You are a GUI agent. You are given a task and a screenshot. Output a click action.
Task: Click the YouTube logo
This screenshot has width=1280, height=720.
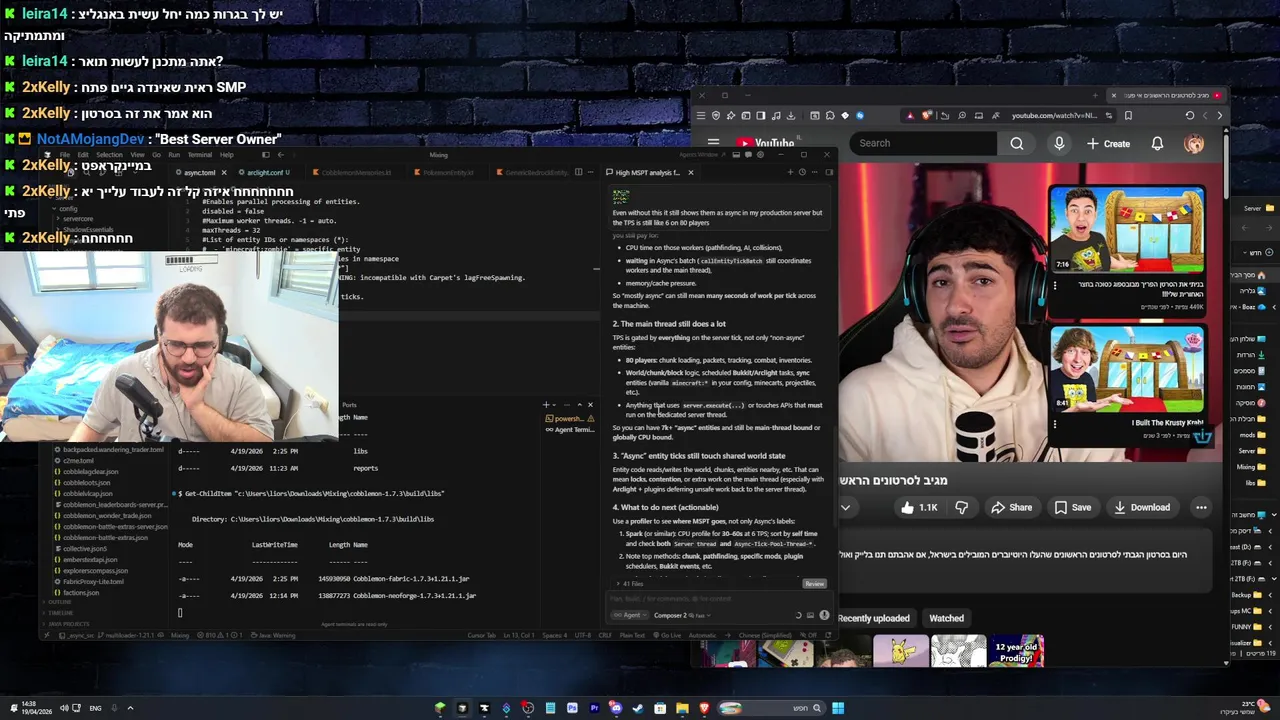pos(765,143)
